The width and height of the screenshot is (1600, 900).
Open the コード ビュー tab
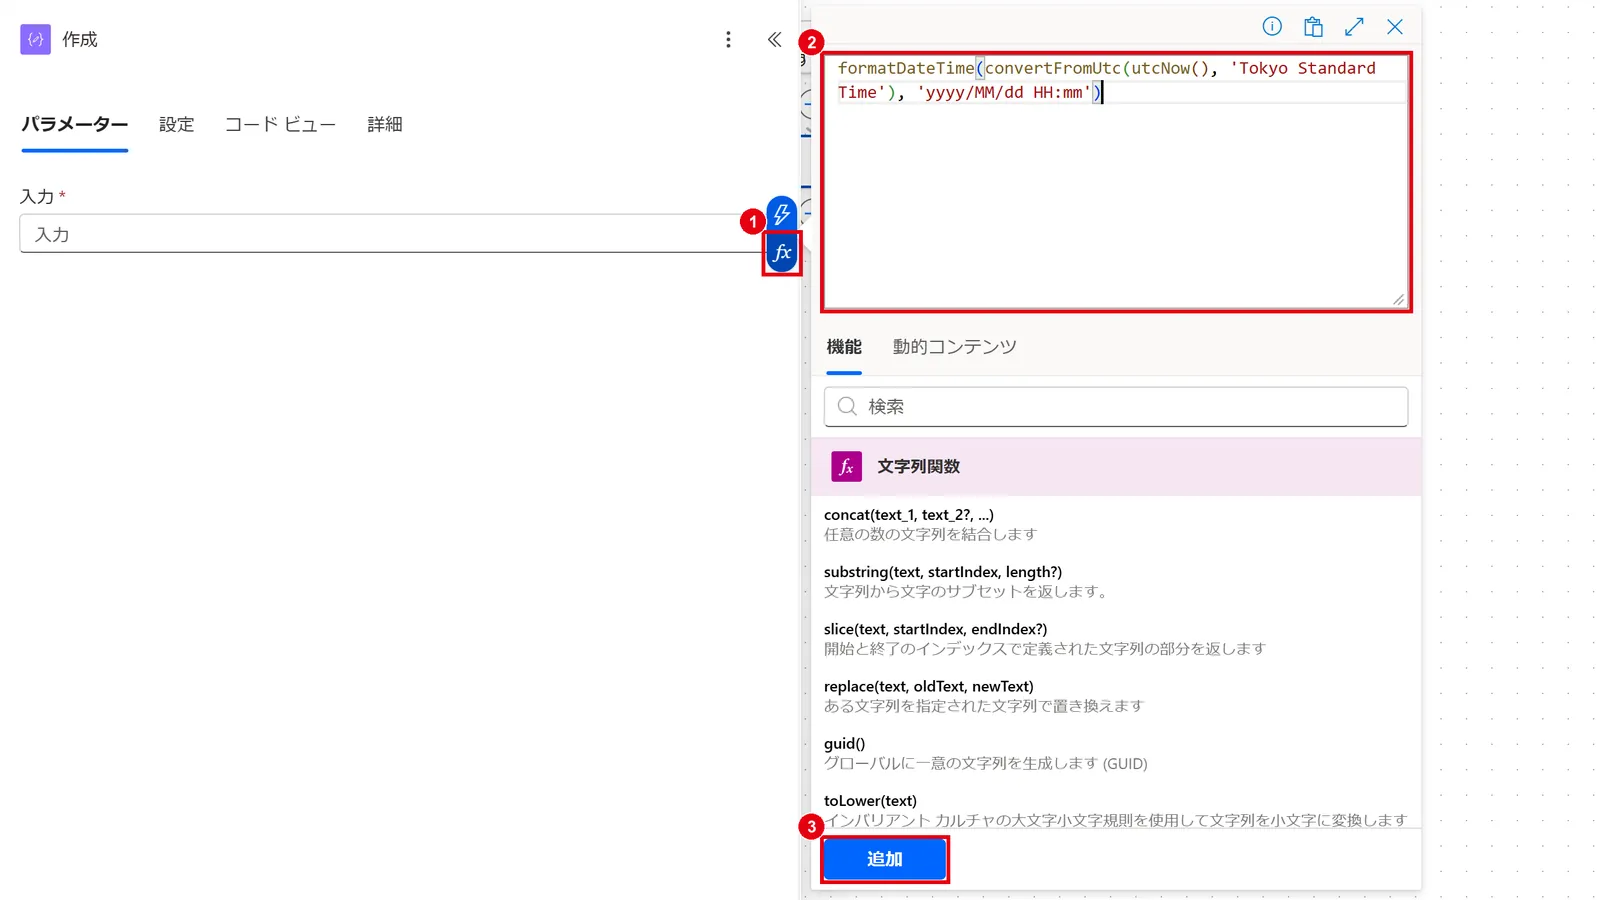(280, 124)
